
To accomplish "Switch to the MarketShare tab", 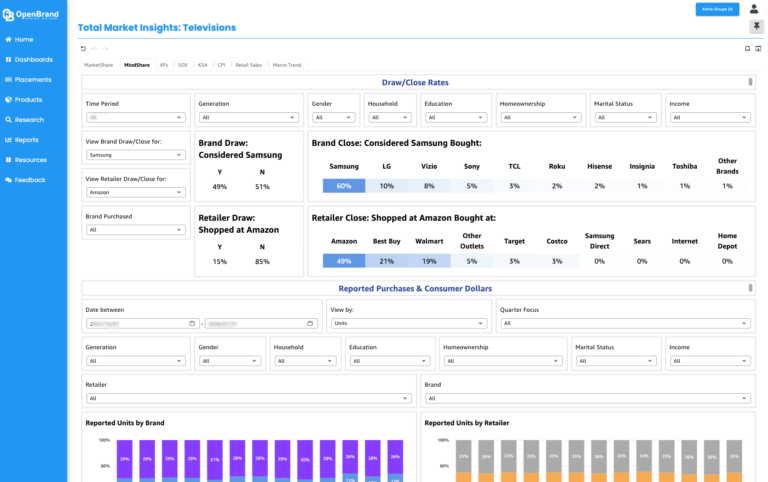I will click(98, 65).
